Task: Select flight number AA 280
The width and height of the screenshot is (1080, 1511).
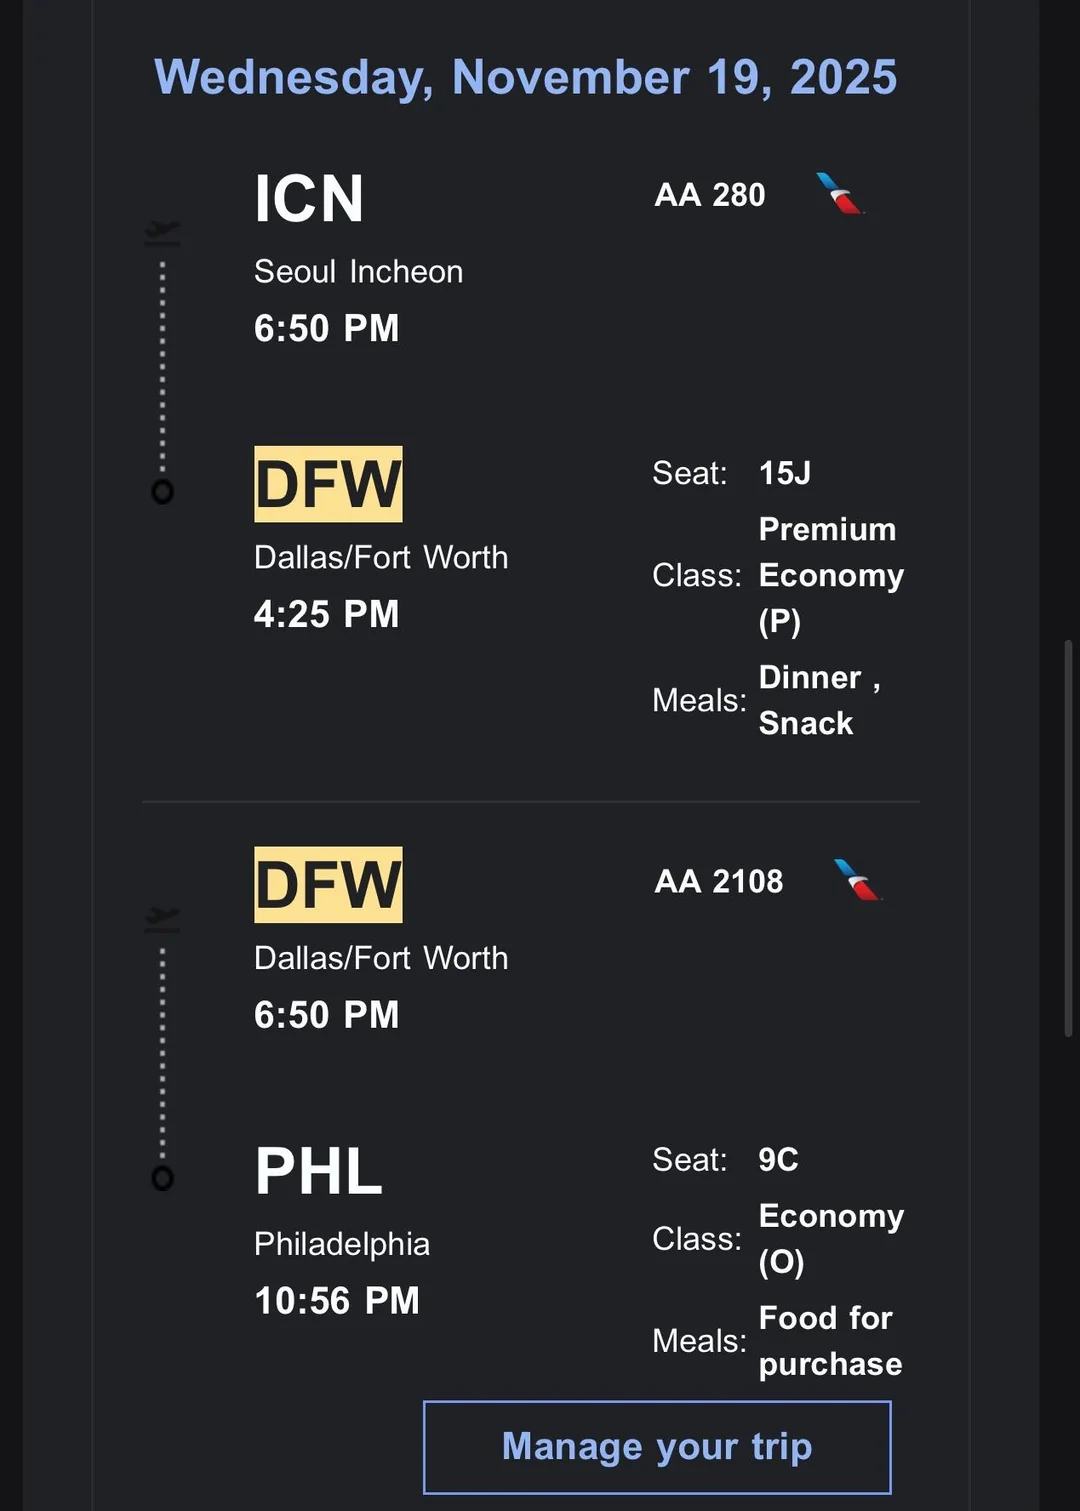Action: click(710, 195)
